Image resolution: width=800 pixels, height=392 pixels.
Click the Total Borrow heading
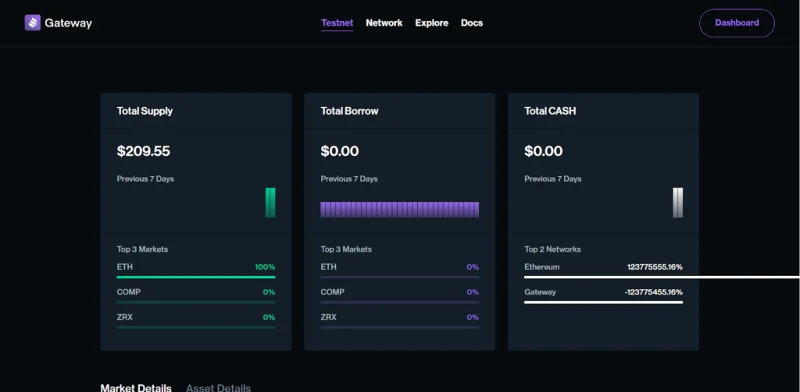click(x=349, y=111)
